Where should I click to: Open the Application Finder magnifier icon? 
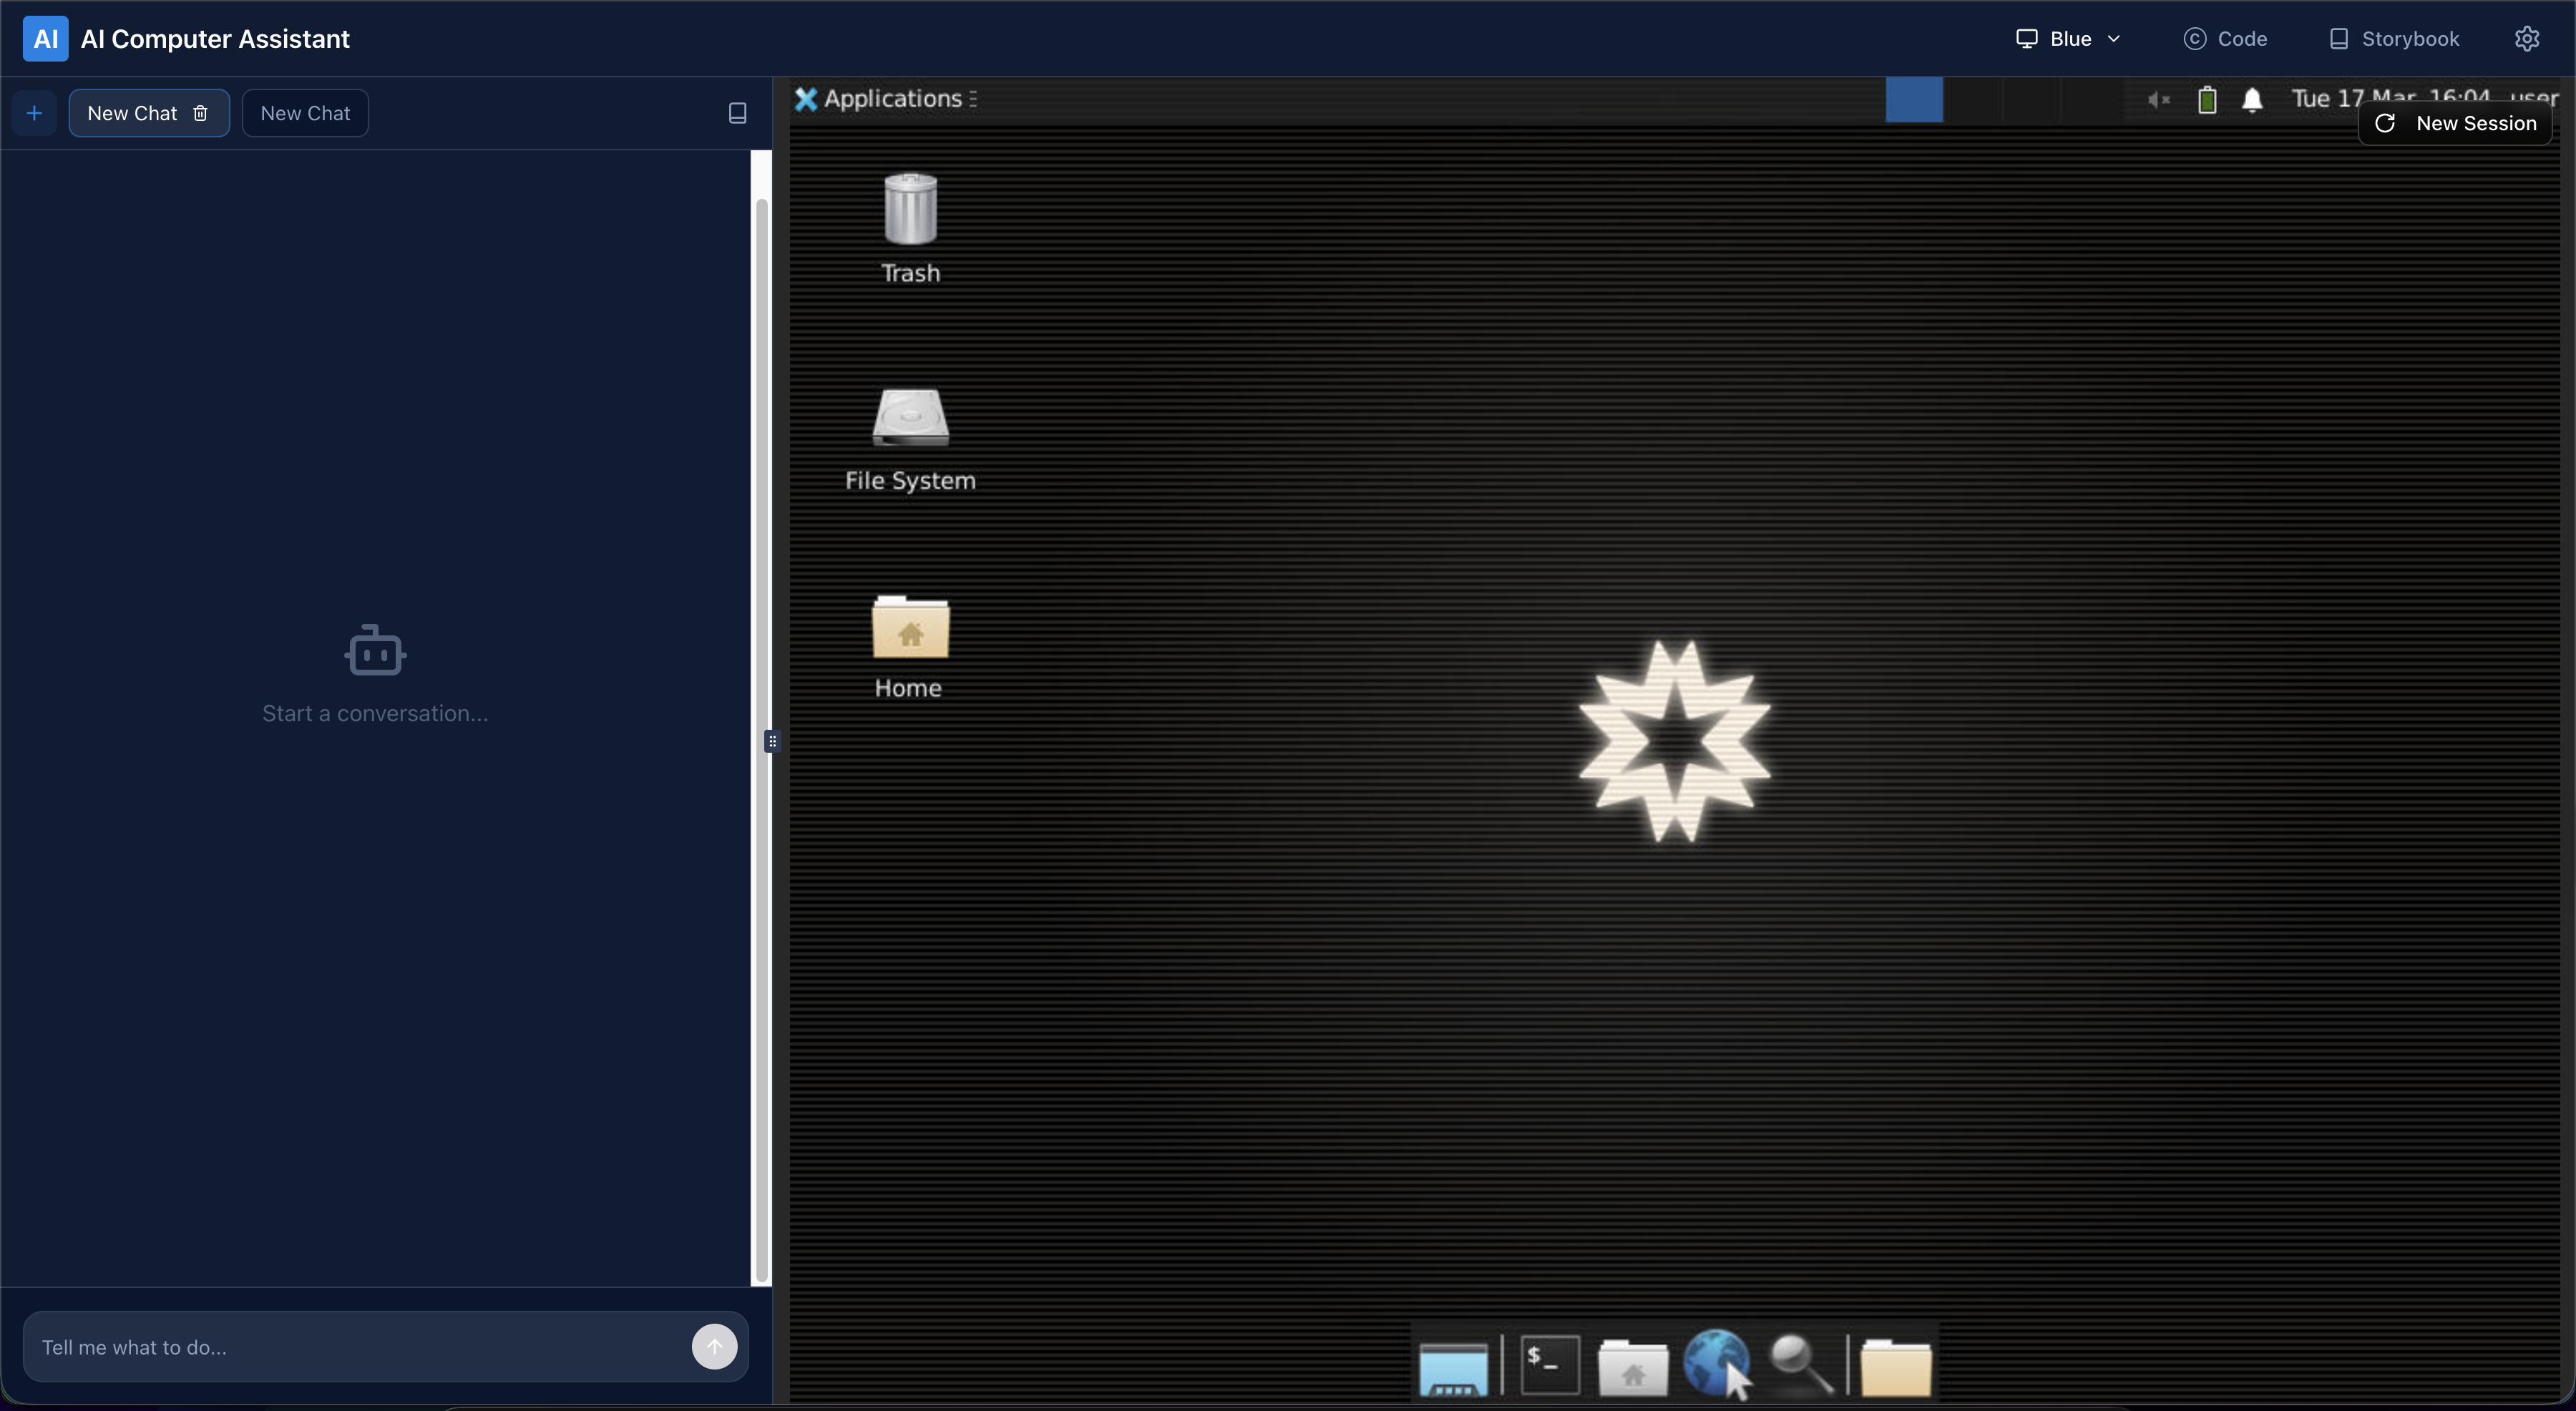point(1800,1364)
